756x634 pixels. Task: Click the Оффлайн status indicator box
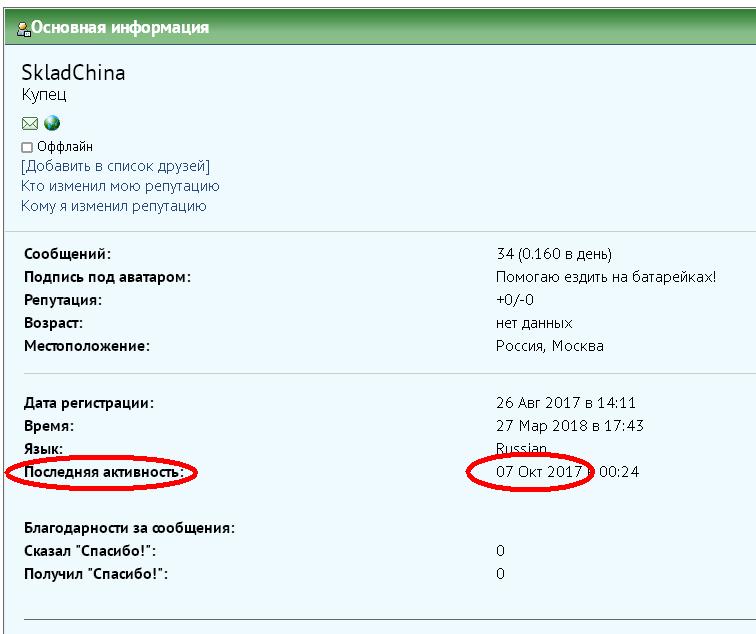27,147
